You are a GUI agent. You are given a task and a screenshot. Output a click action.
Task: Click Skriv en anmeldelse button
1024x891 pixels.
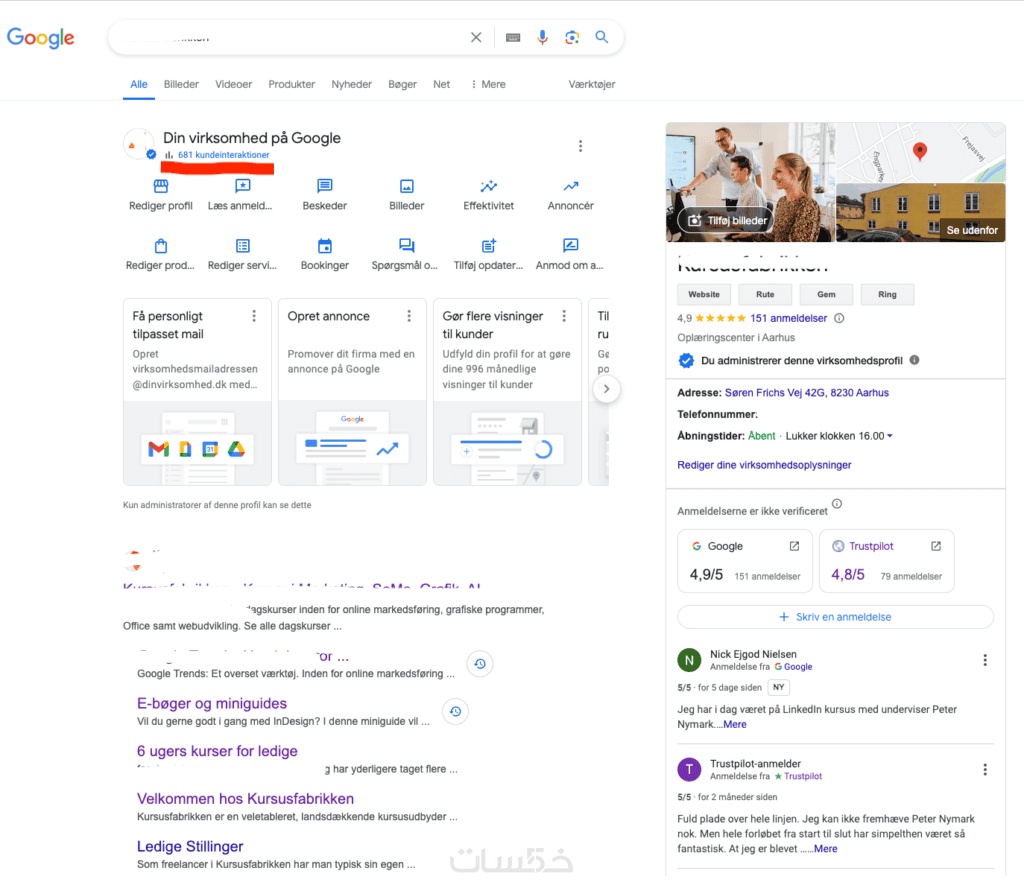click(x=835, y=617)
